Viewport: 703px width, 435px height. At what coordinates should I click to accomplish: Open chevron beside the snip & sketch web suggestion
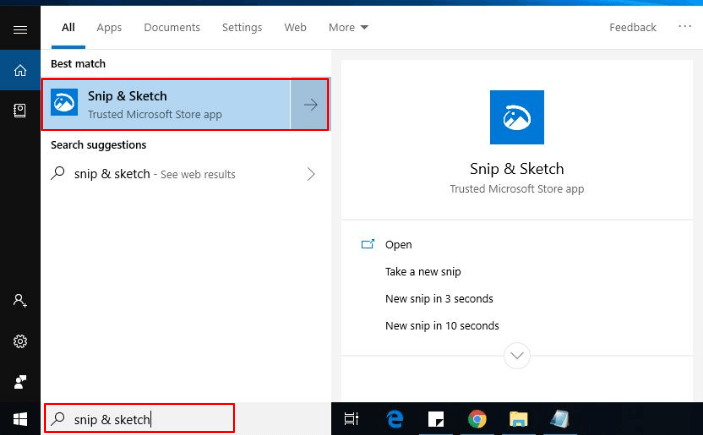311,174
